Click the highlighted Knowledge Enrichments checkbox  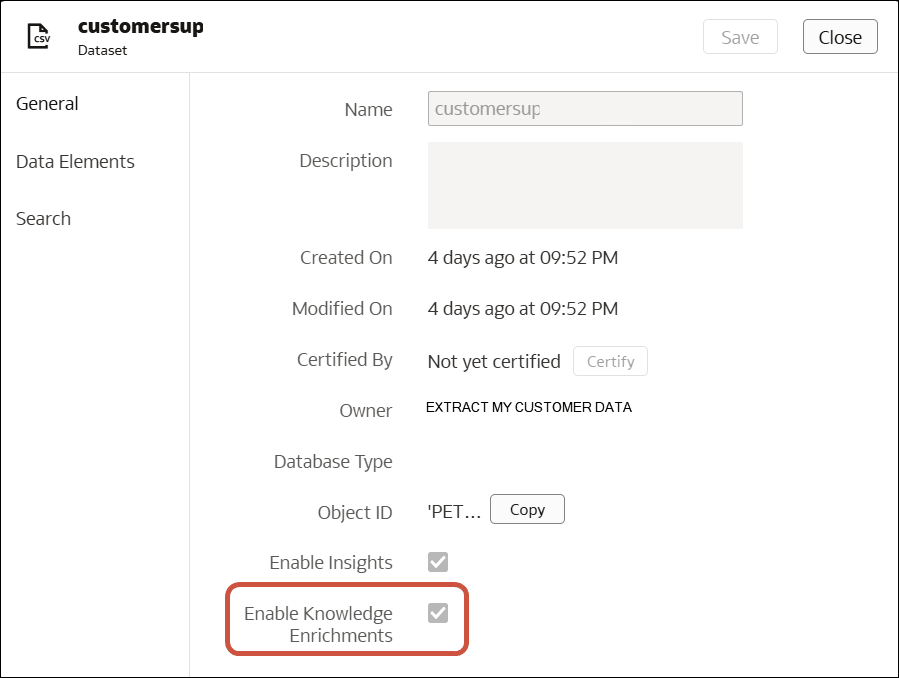point(436,614)
